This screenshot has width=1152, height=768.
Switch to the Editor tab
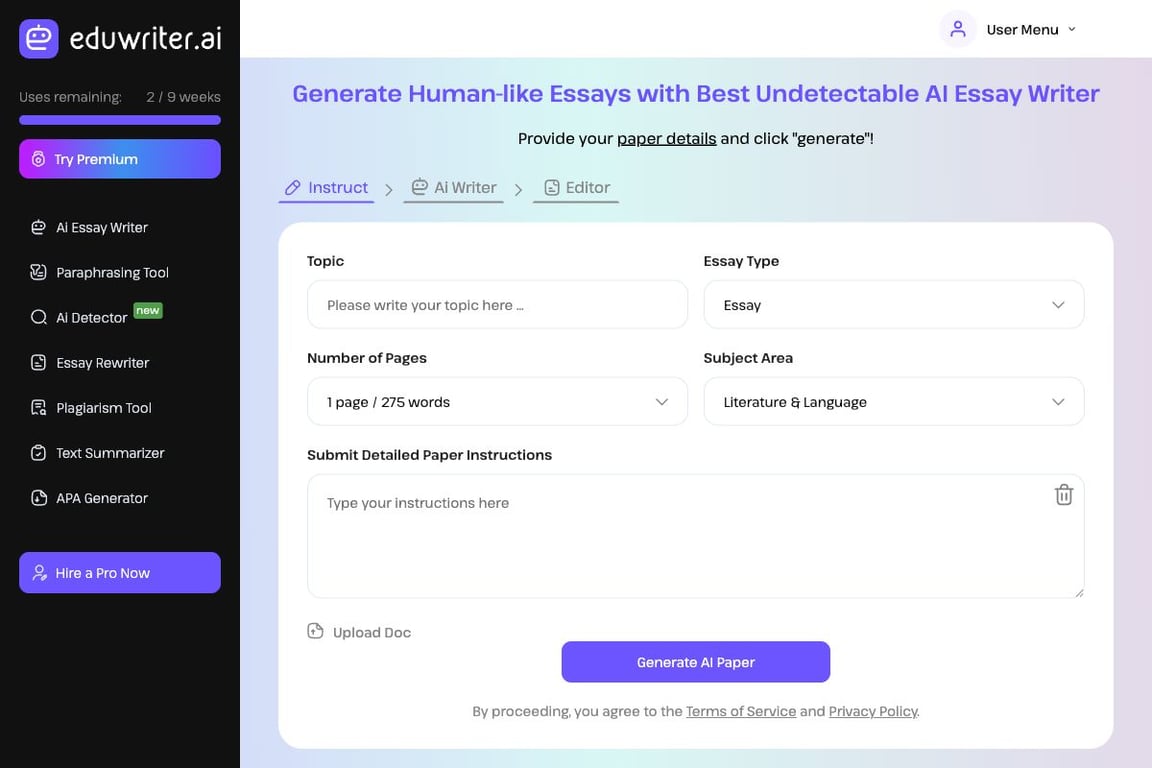(x=577, y=188)
